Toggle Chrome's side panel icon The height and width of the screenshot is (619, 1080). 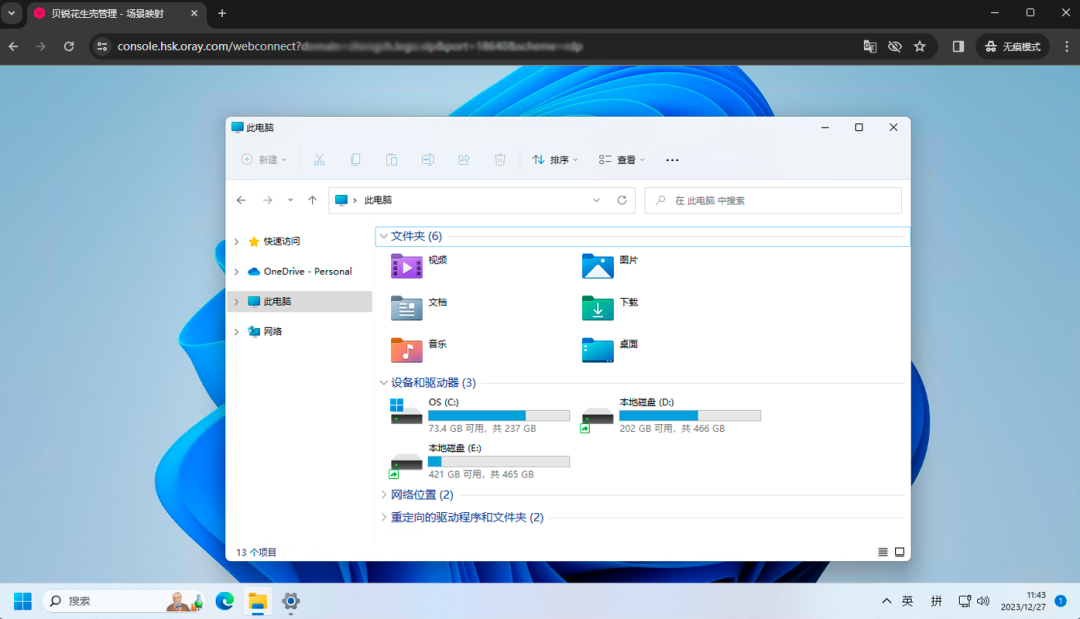pyautogui.click(x=958, y=47)
